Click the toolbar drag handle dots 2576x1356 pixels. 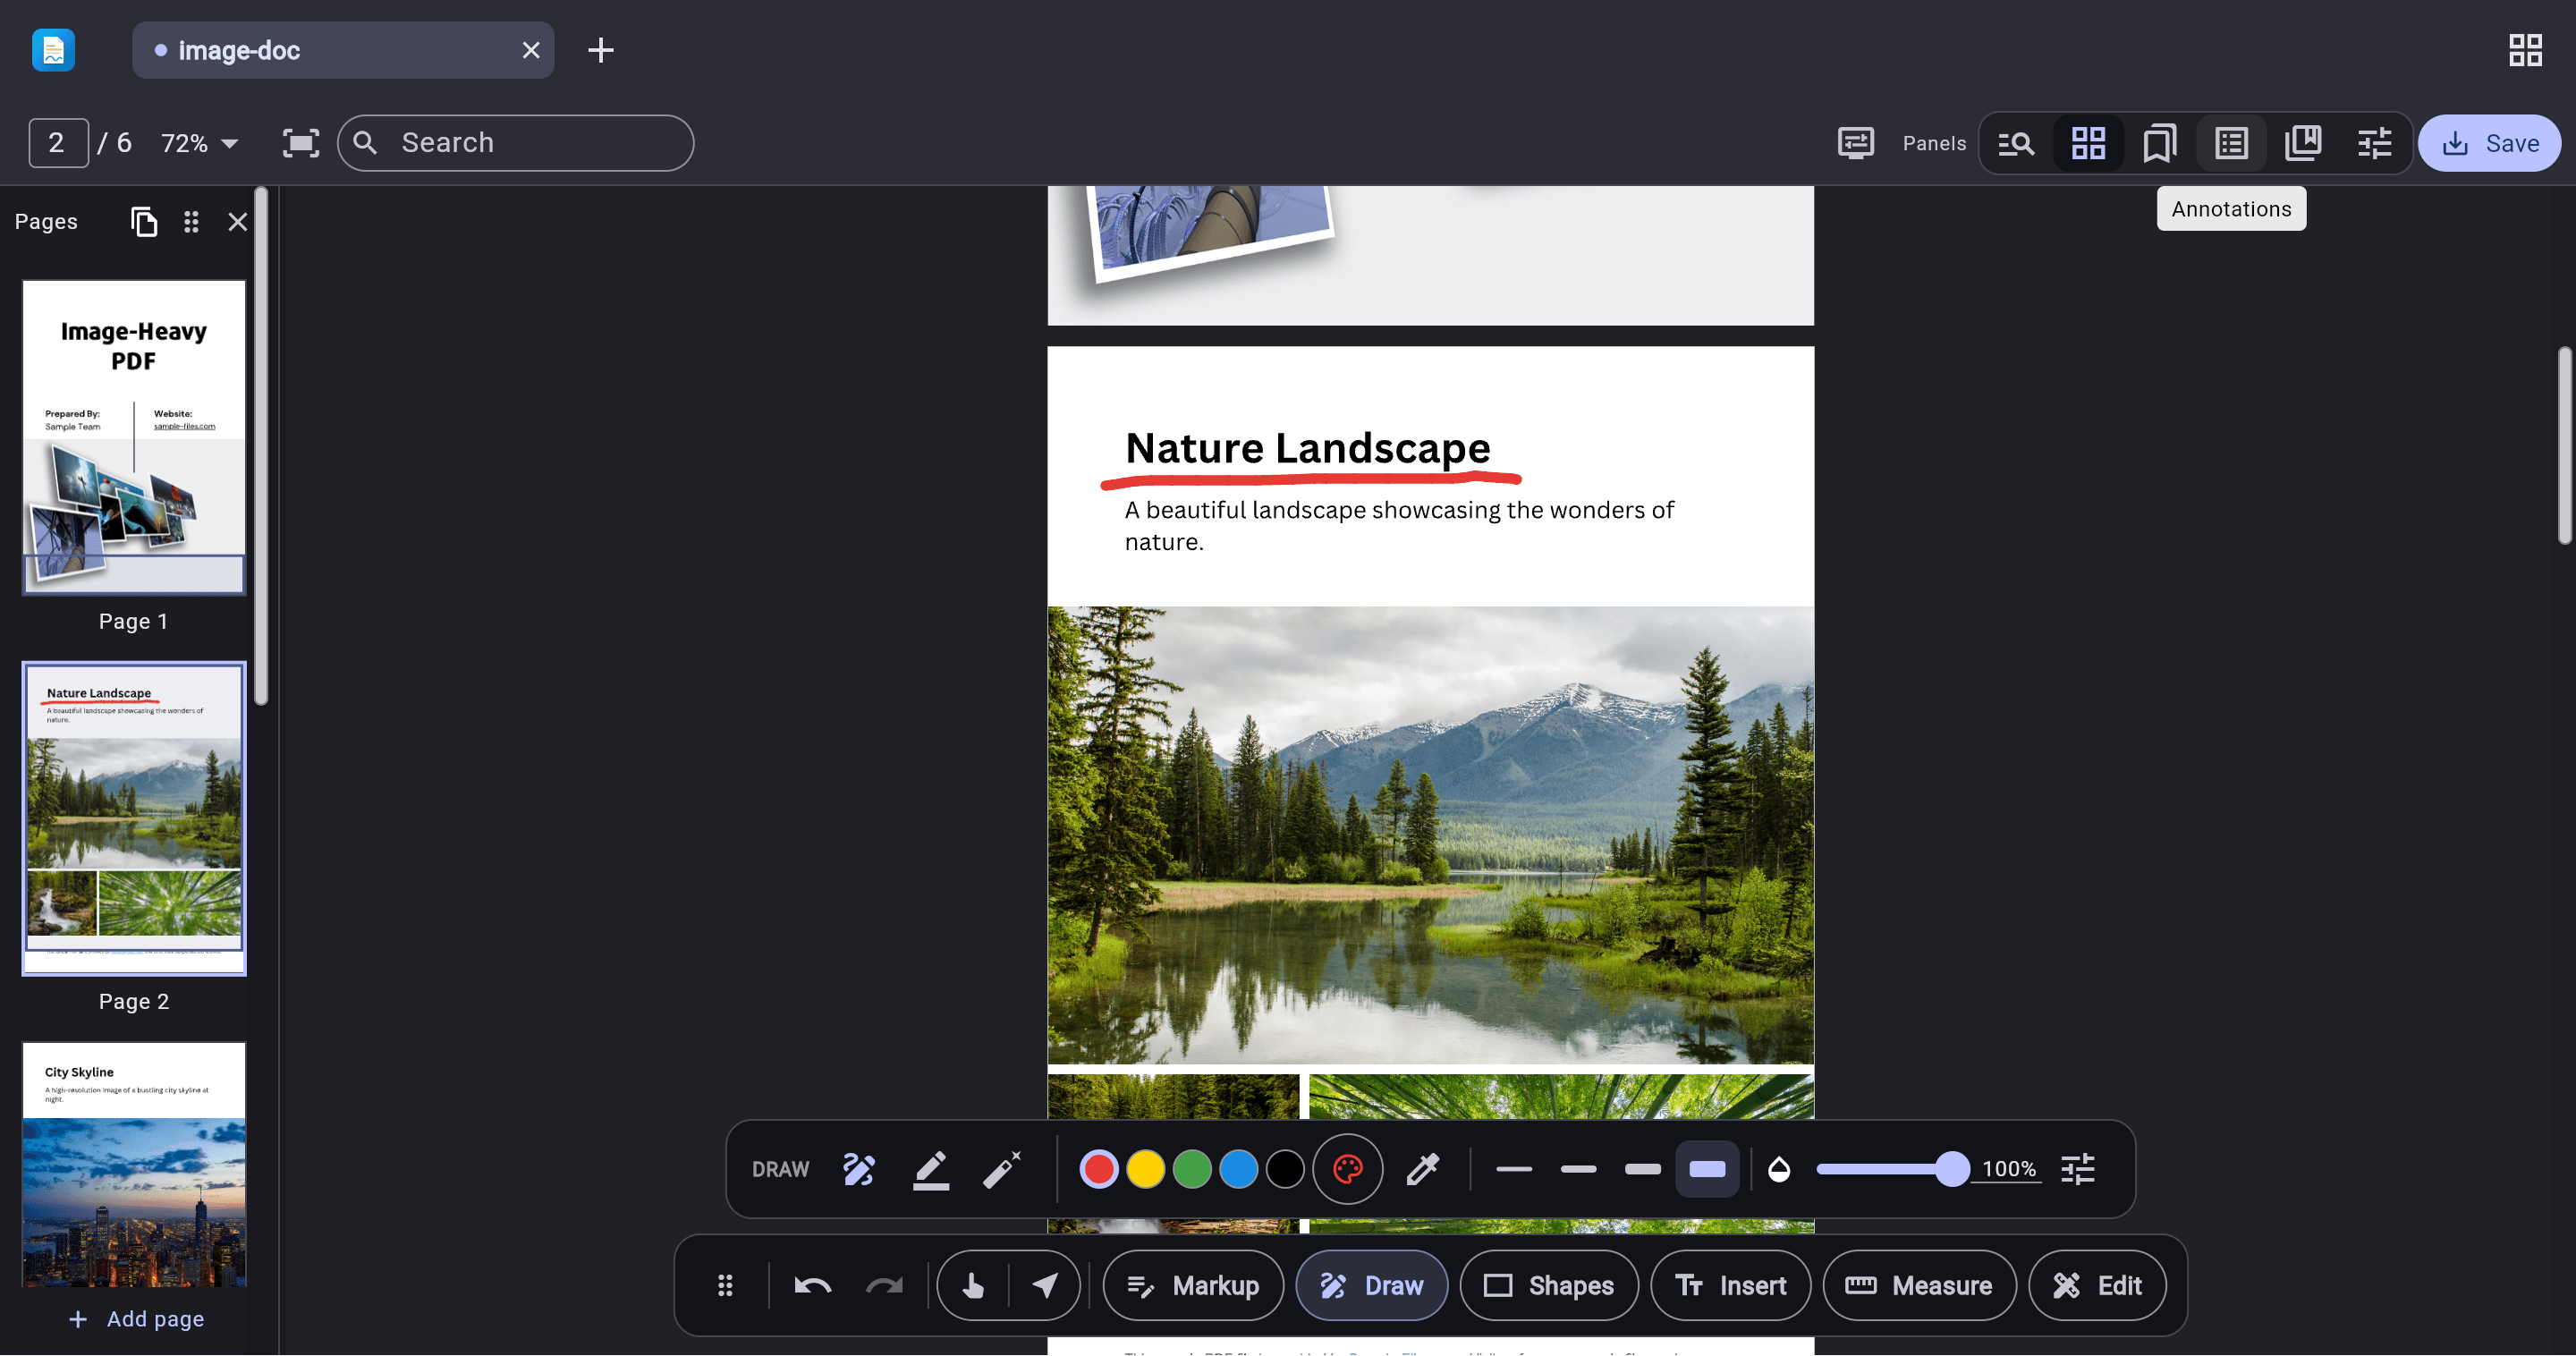(x=725, y=1286)
